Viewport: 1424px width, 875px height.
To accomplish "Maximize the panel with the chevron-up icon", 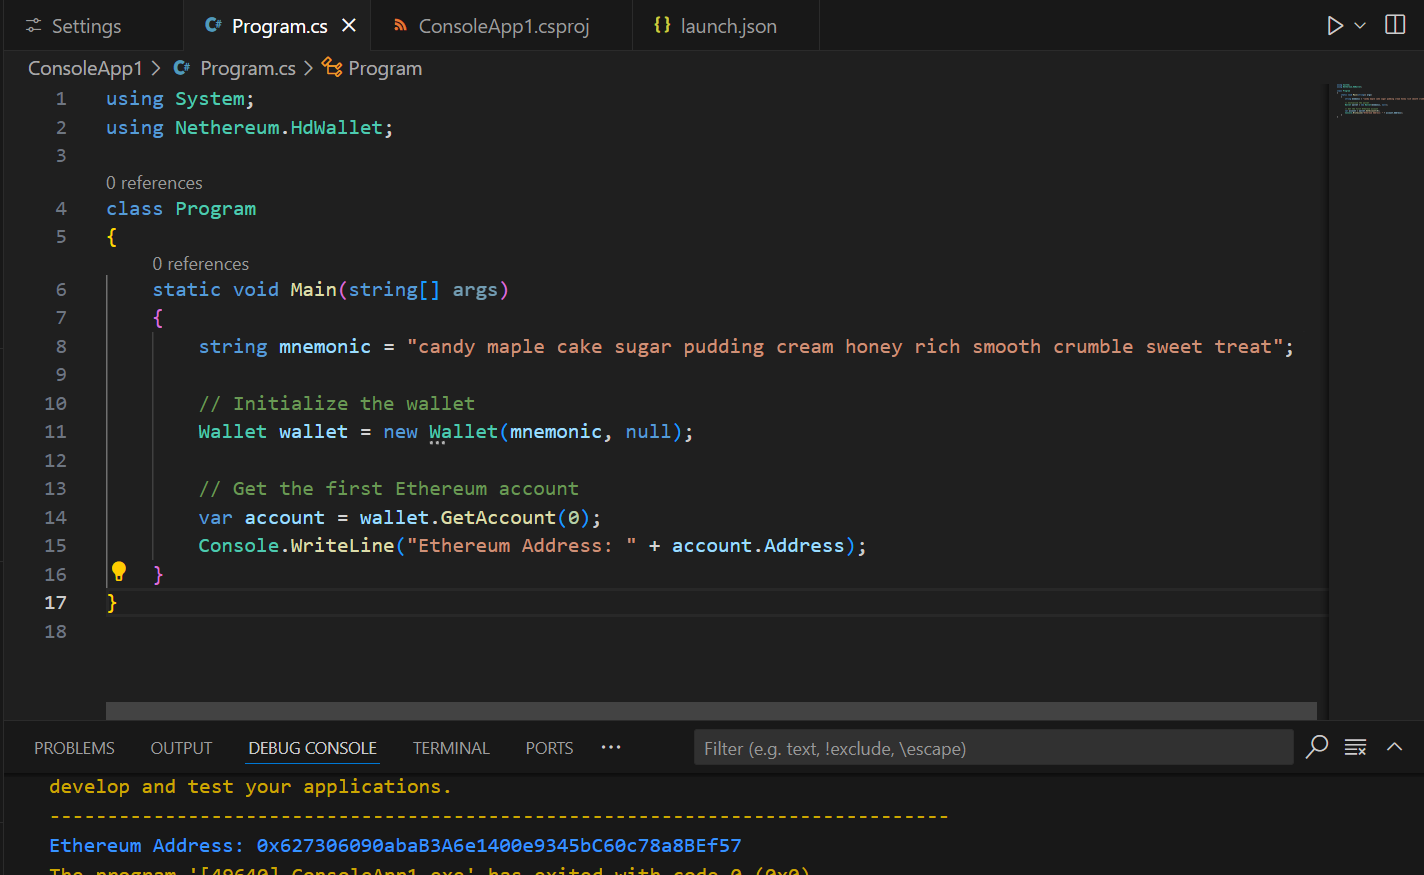I will click(1395, 747).
